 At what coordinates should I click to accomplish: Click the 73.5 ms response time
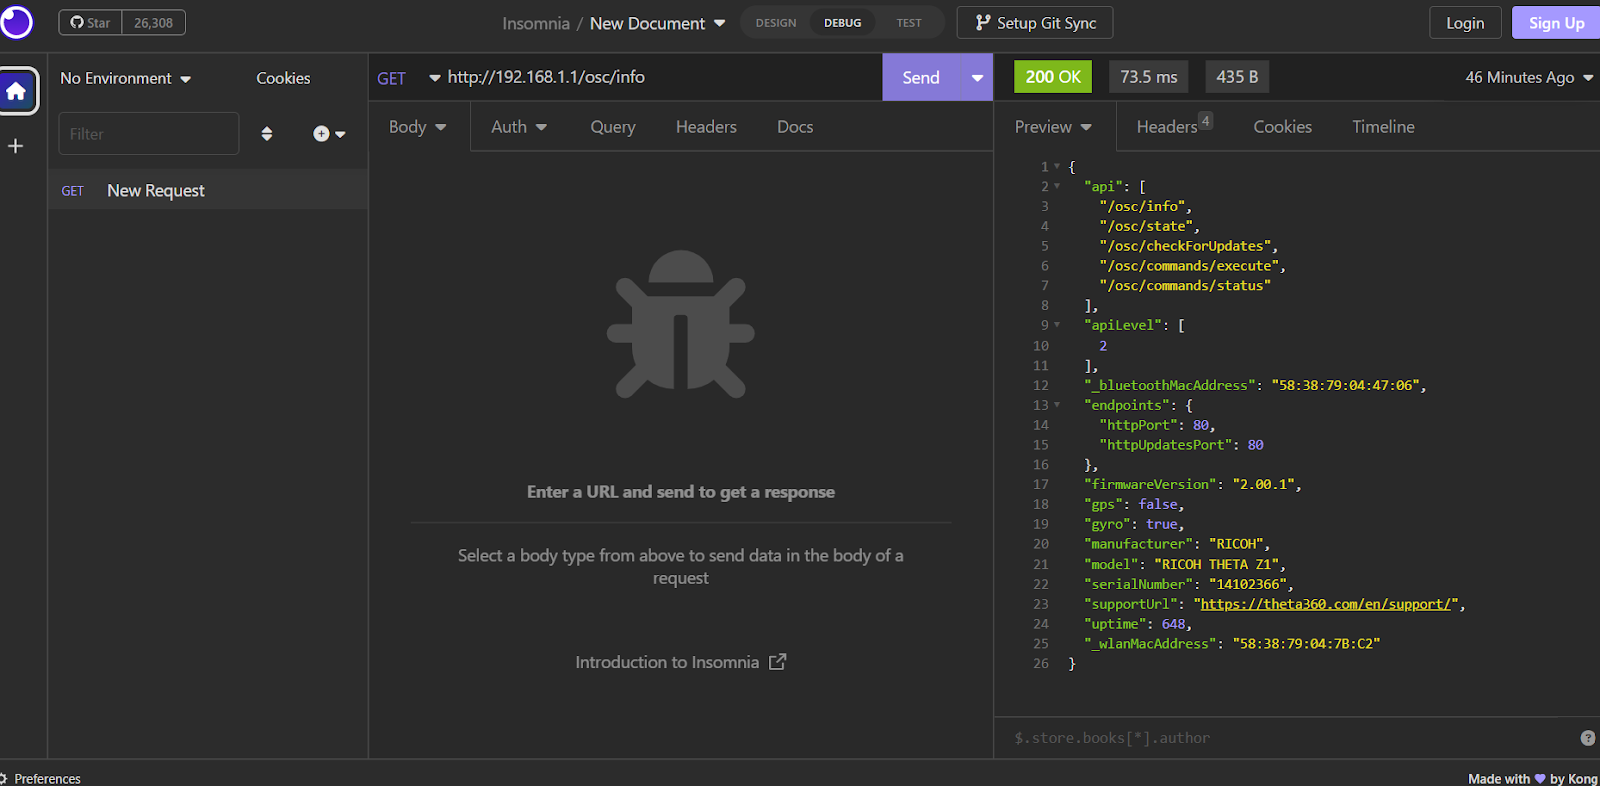pos(1149,77)
